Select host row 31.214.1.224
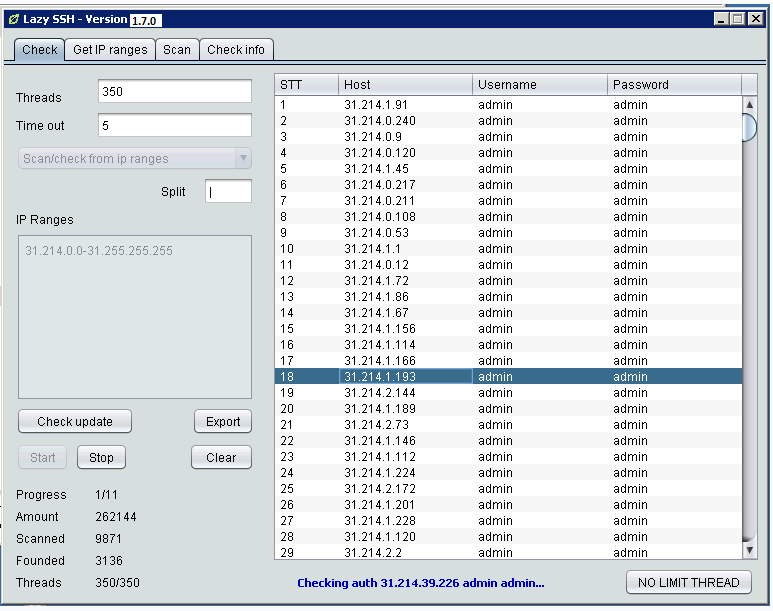Image resolution: width=773 pixels, height=611 pixels. [x=508, y=472]
